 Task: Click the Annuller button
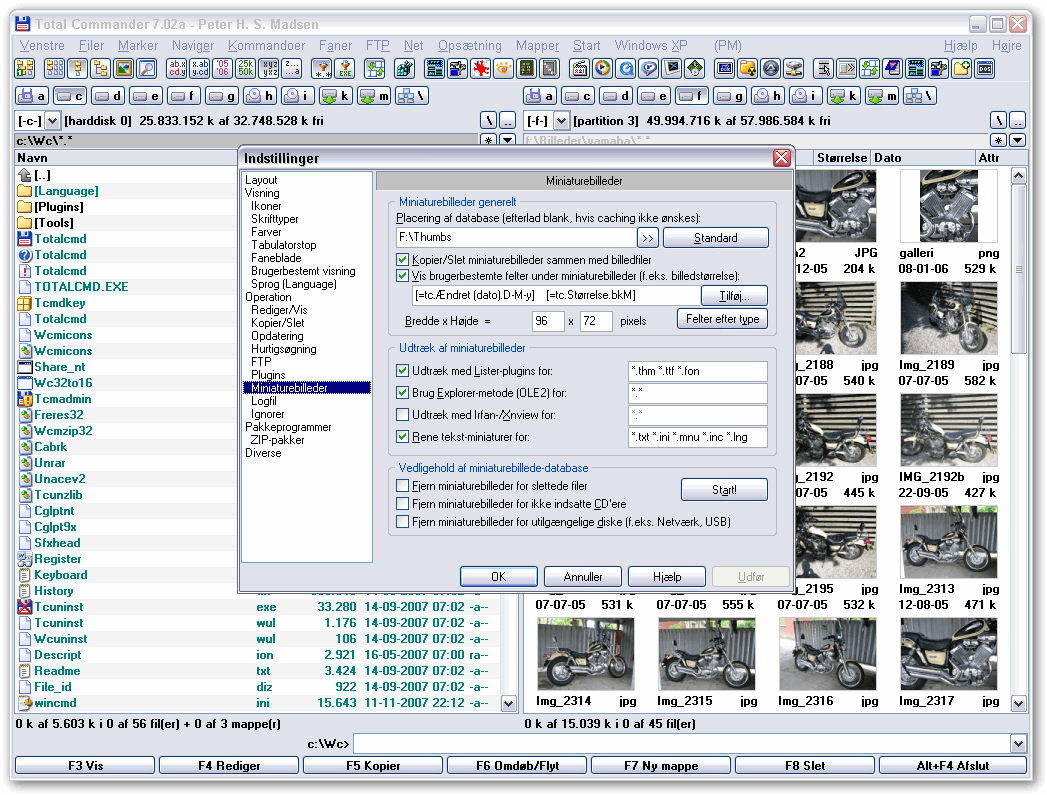click(x=583, y=577)
